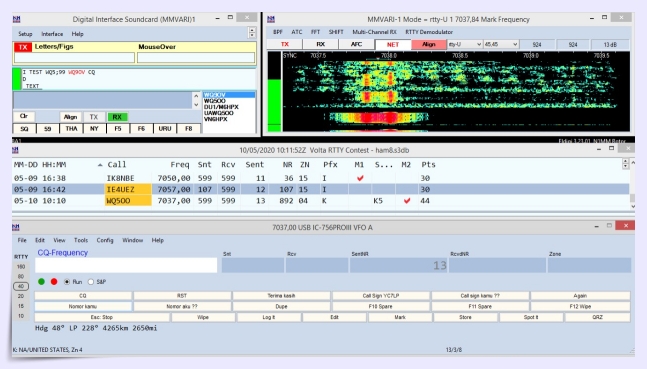Click the Esc: Stop button

(102, 317)
